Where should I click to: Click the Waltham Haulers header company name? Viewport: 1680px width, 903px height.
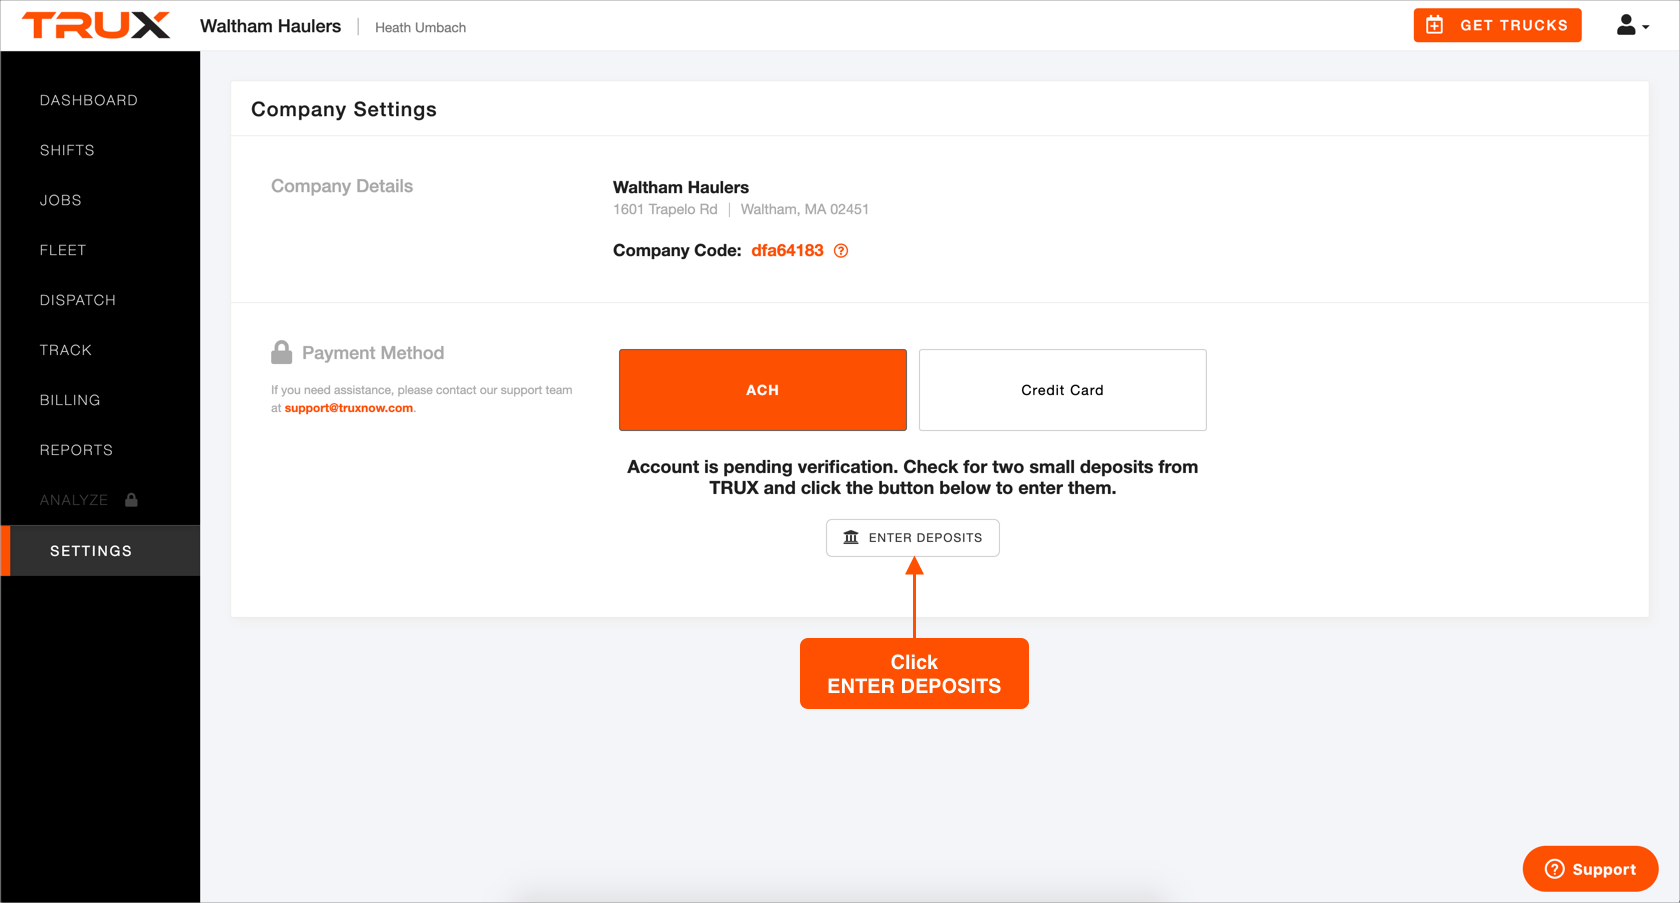click(271, 26)
